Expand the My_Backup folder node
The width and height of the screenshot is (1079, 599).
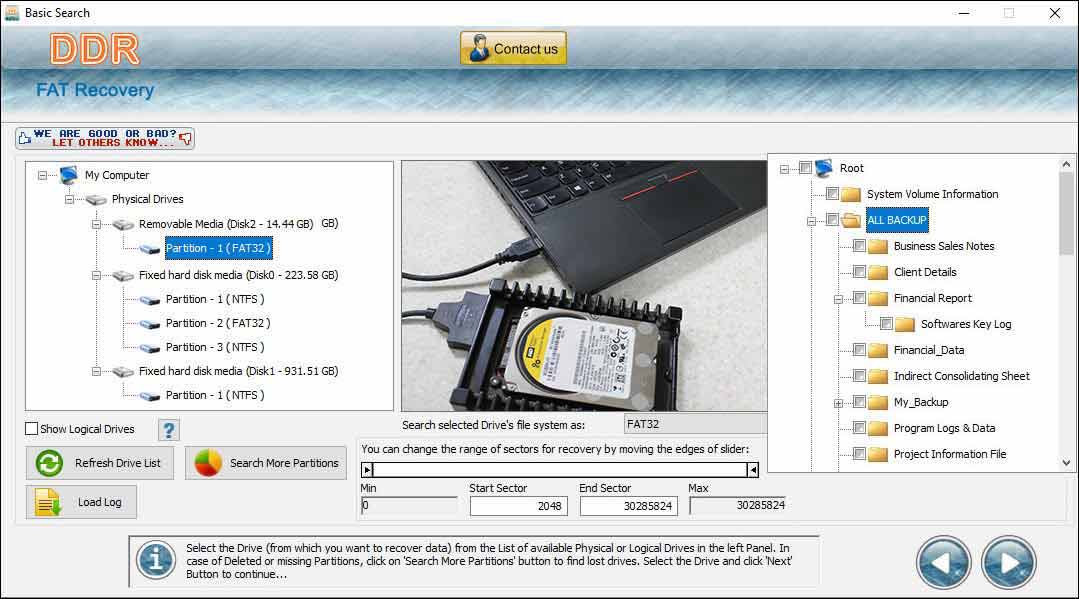click(x=840, y=402)
